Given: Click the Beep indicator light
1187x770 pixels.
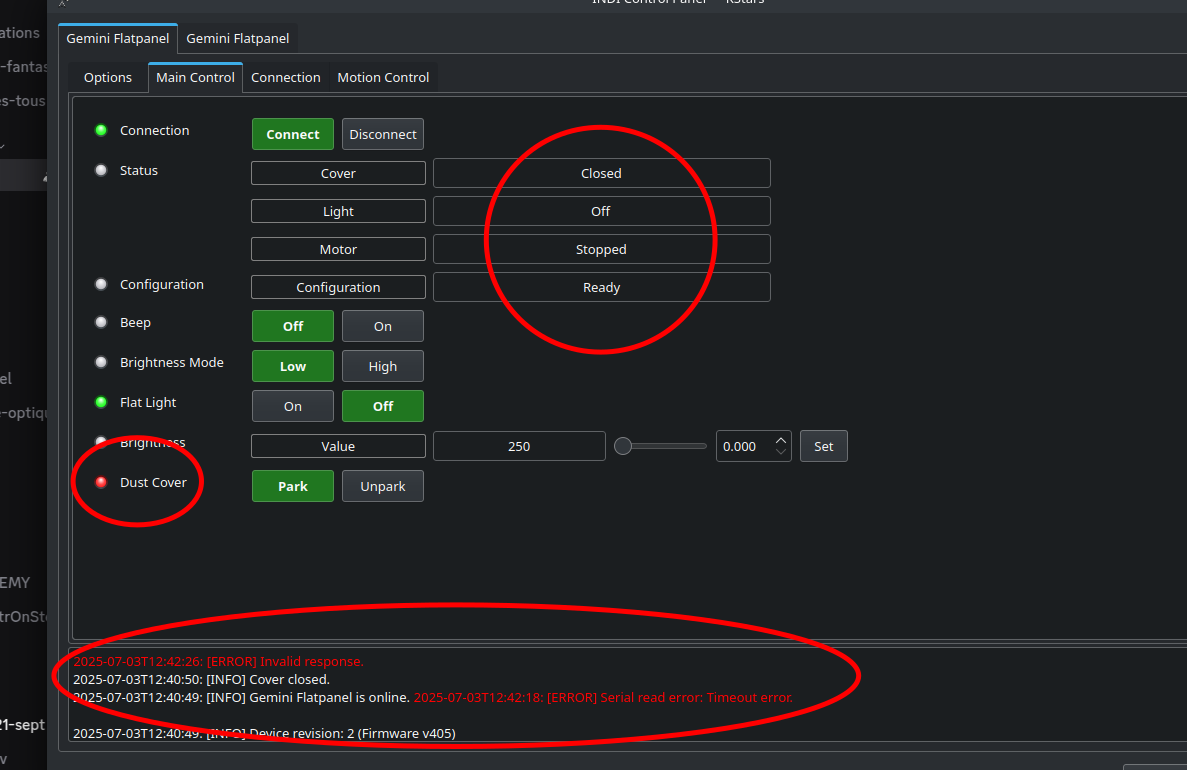Looking at the screenshot, I should [x=101, y=322].
